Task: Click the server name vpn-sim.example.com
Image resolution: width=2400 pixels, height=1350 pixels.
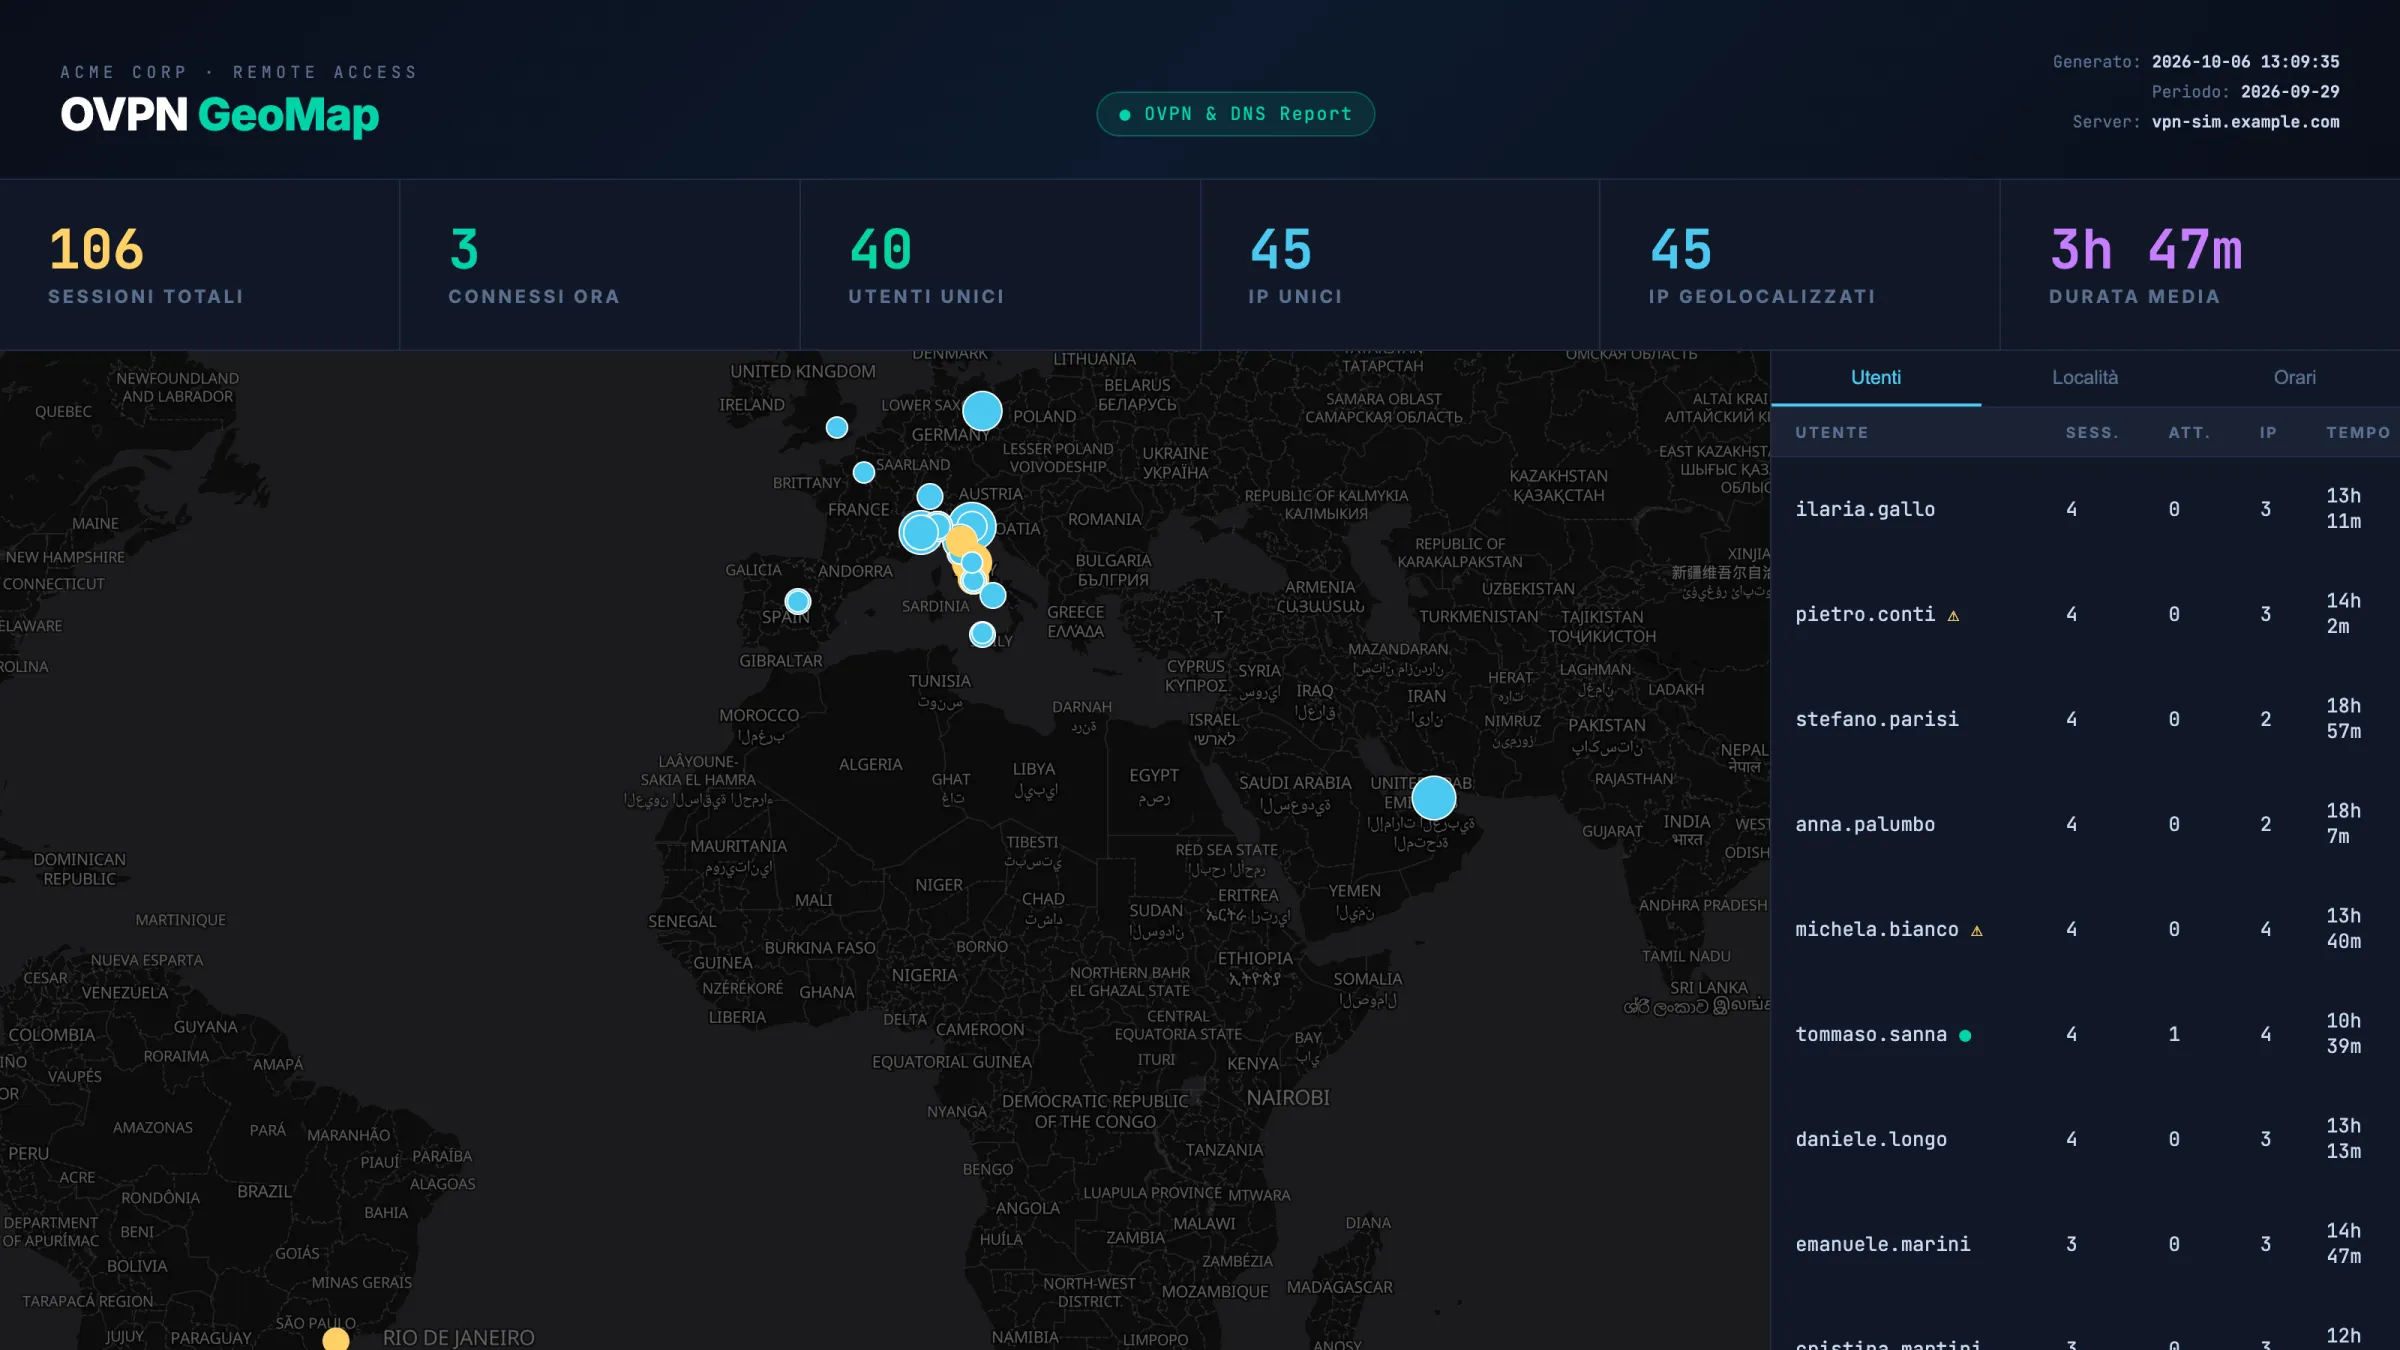Action: (x=2245, y=122)
